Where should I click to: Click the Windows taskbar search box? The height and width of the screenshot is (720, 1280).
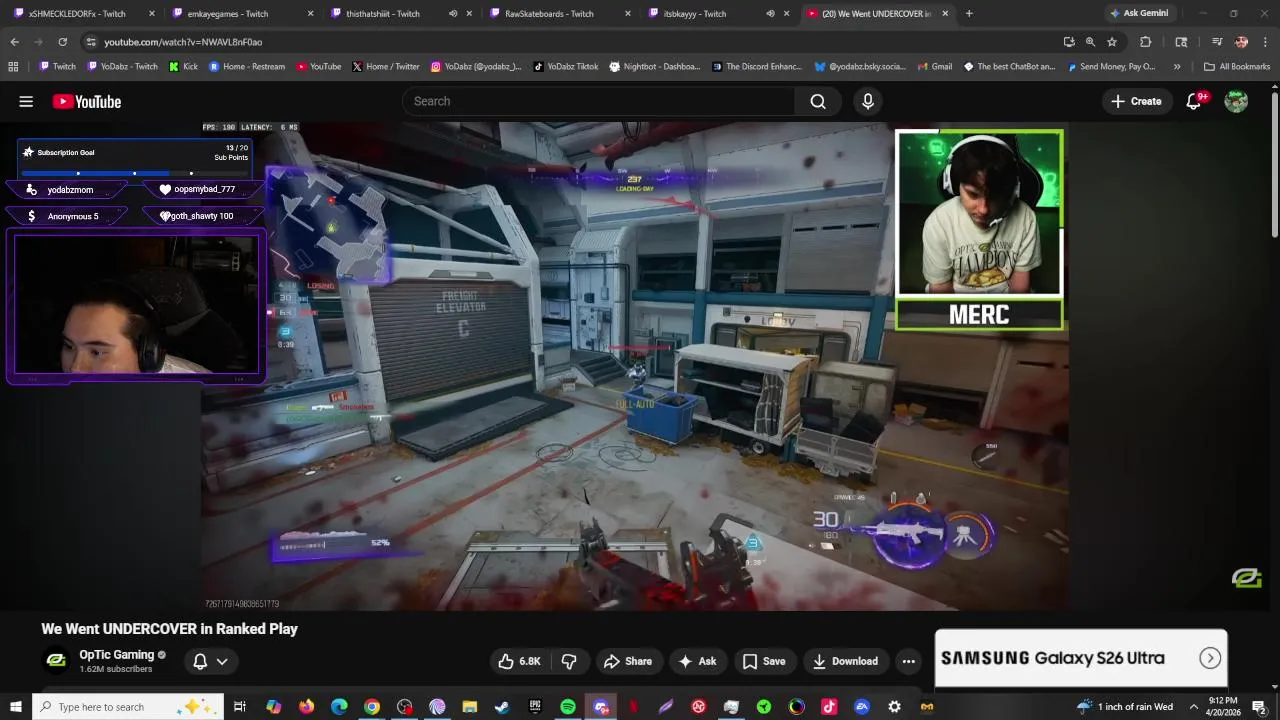coord(128,707)
